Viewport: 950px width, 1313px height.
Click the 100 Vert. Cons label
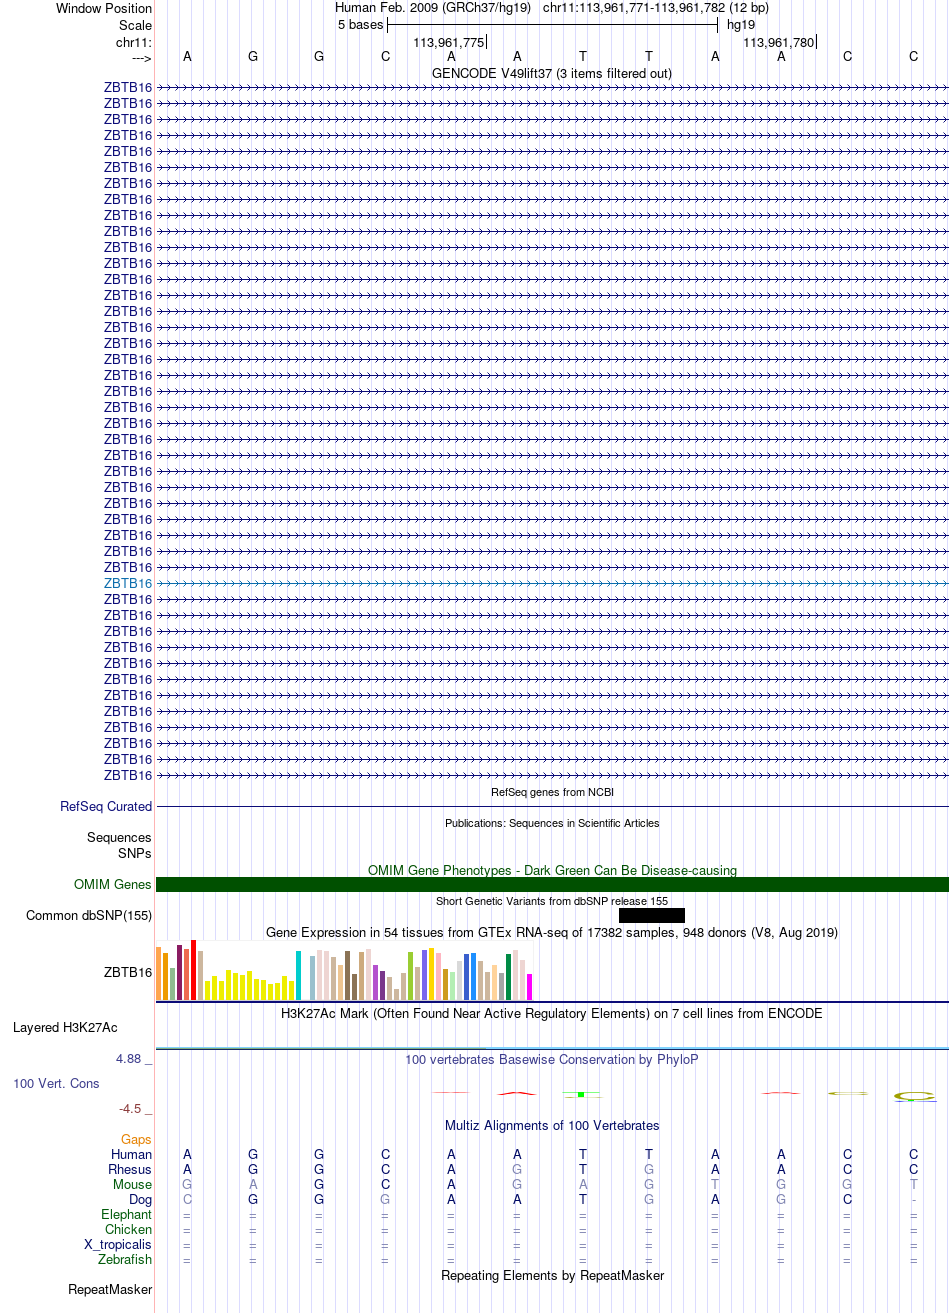pyautogui.click(x=56, y=1083)
